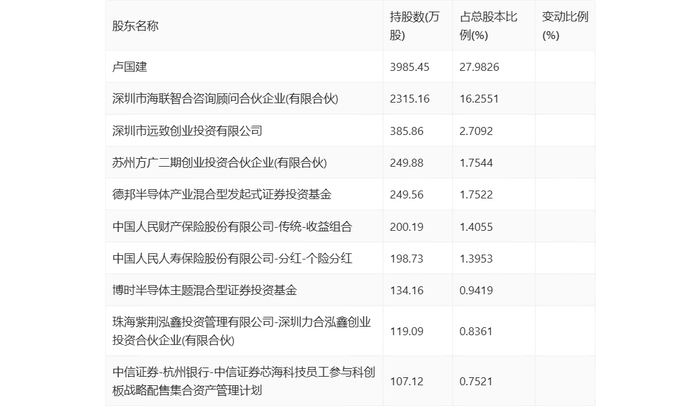Select 博时半导体主题混合型证券投资基金 row name
Screen dimensions: 700x406
(x=204, y=290)
